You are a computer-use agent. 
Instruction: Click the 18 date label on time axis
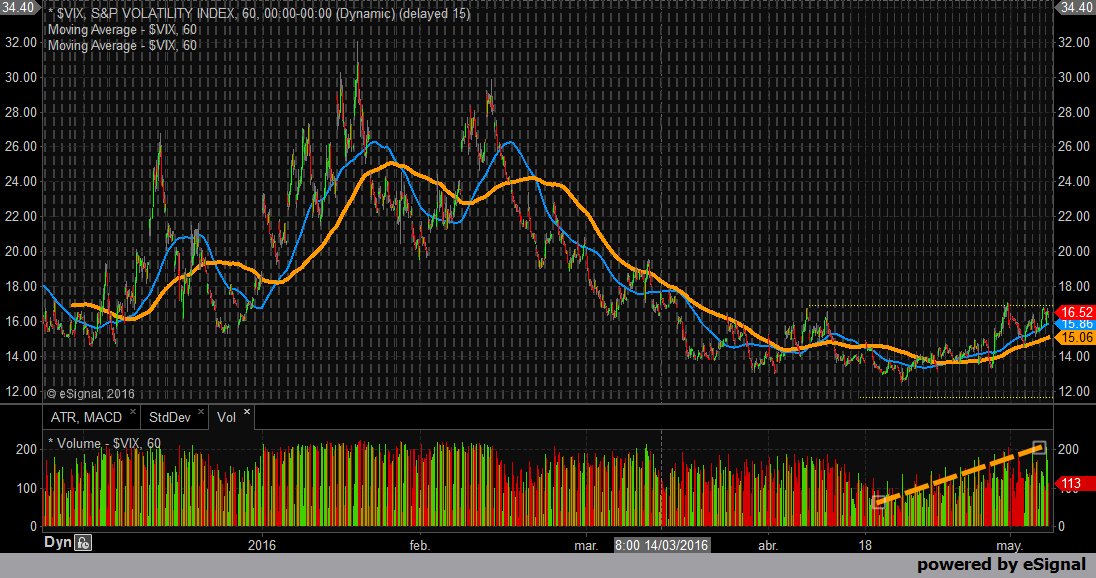point(865,545)
